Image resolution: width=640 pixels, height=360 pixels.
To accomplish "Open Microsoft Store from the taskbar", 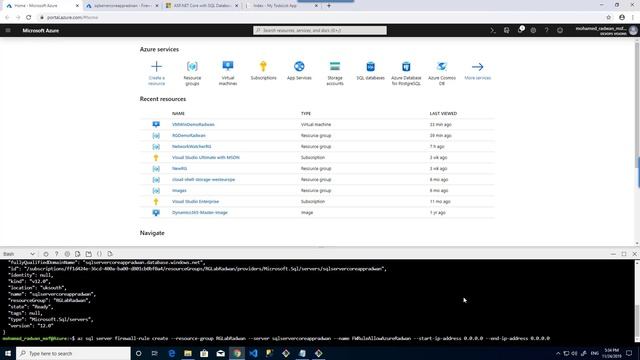I will (204, 353).
